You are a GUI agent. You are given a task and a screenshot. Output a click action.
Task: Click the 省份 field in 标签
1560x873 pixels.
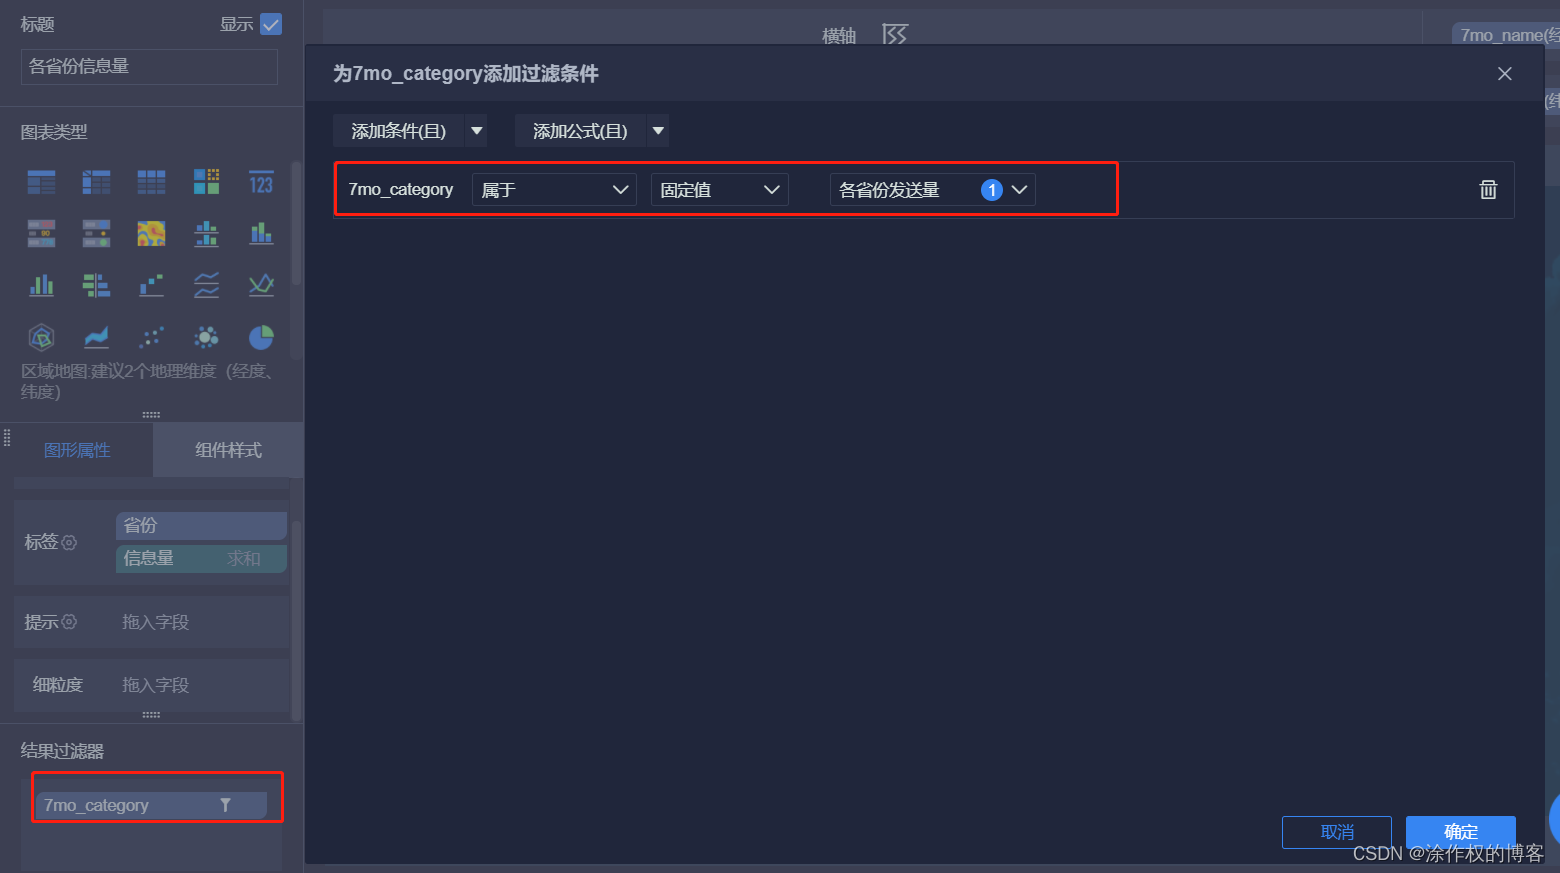201,525
